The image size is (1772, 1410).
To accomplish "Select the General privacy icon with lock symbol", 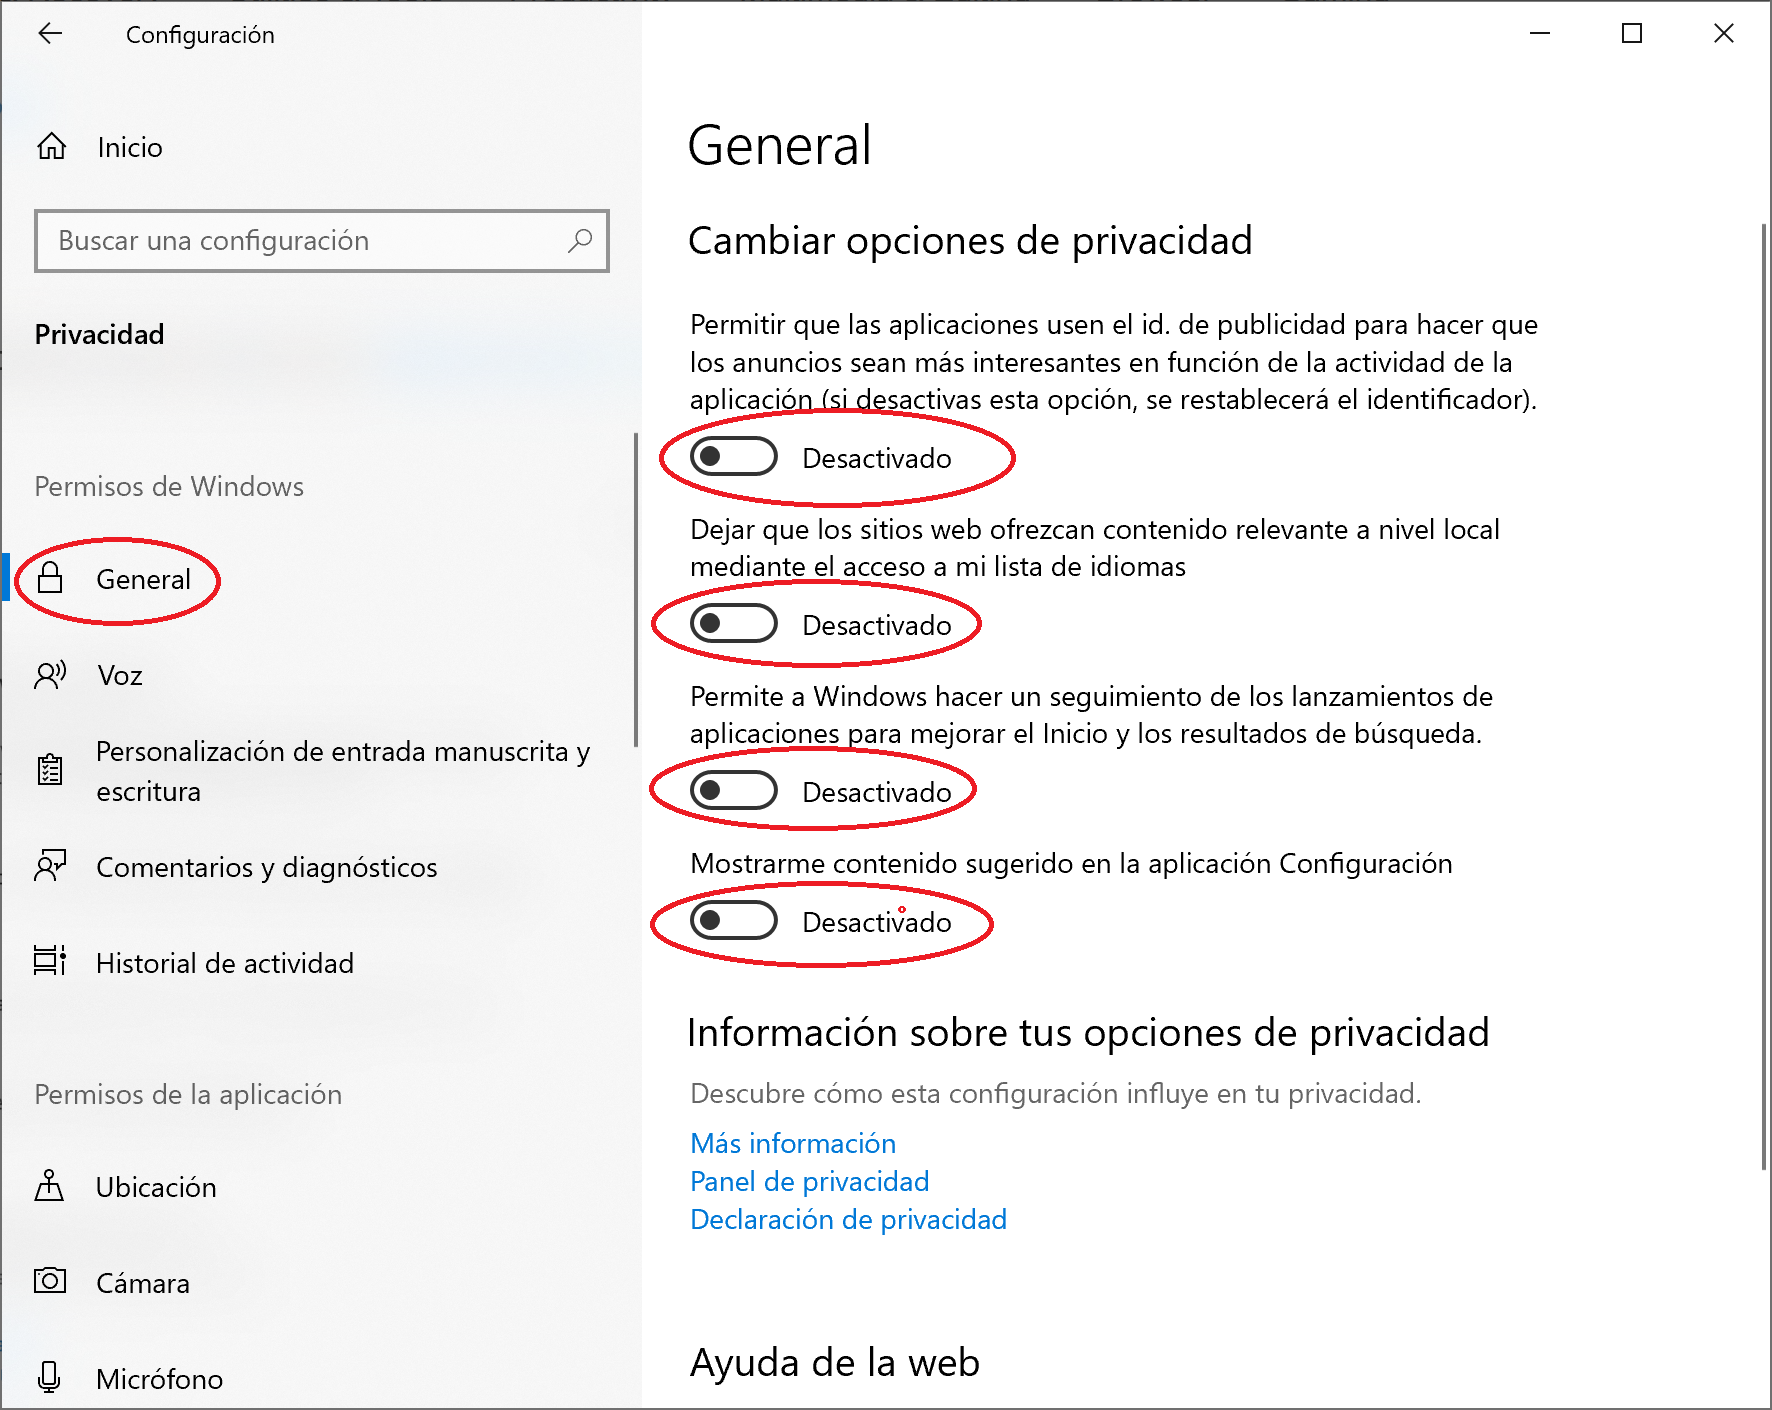I will click(x=52, y=578).
